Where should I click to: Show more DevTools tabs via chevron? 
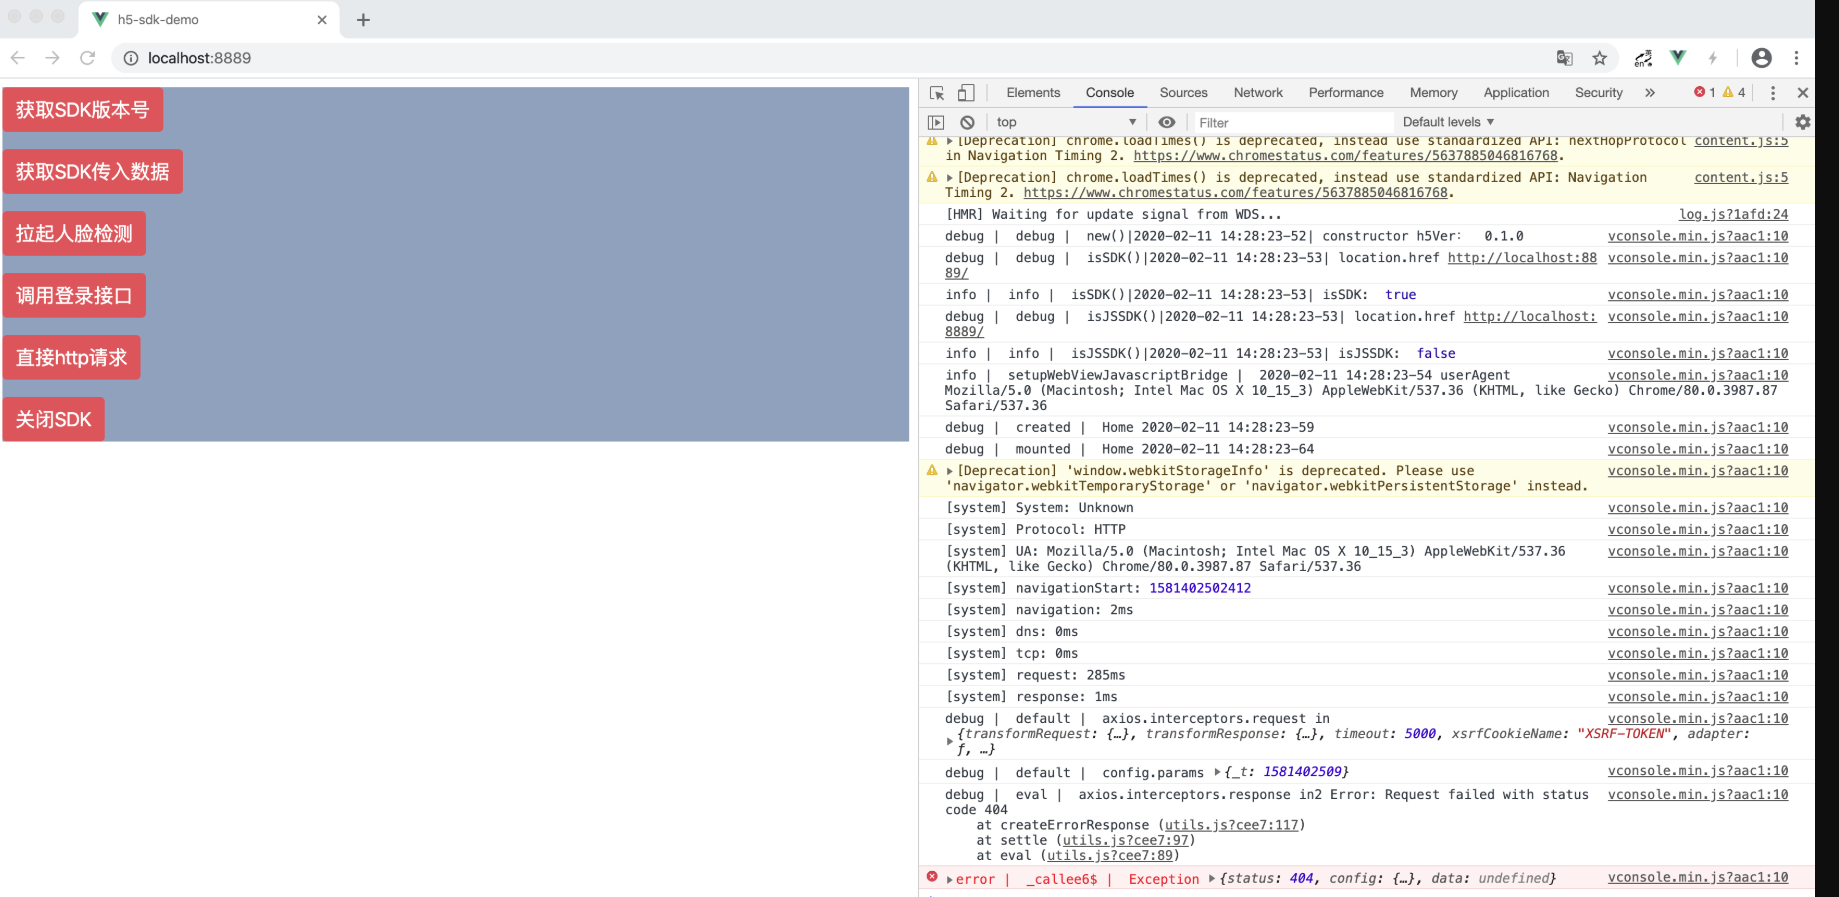point(1650,93)
